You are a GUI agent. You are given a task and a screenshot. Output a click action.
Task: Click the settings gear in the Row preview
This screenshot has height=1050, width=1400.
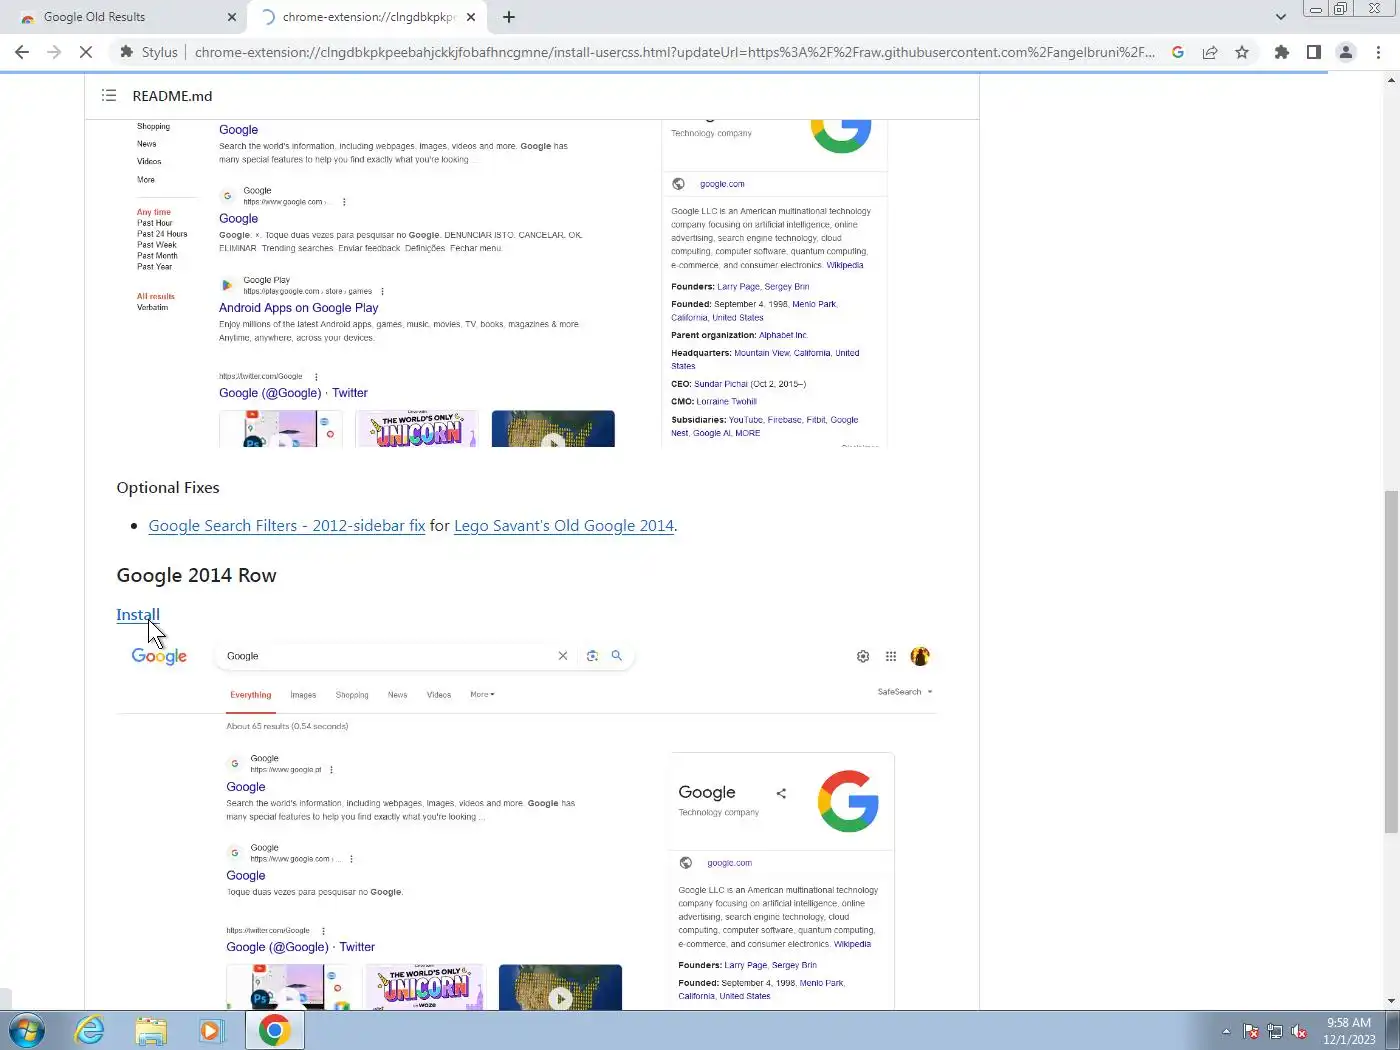point(863,656)
